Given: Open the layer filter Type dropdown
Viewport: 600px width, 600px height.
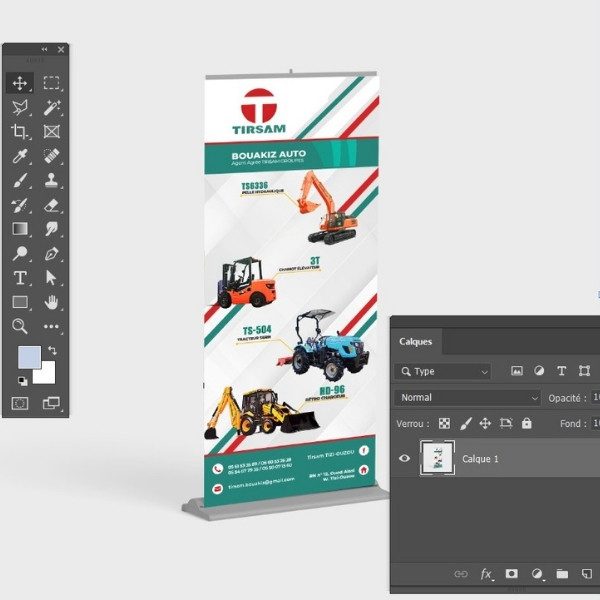Looking at the screenshot, I should pyautogui.click(x=444, y=371).
